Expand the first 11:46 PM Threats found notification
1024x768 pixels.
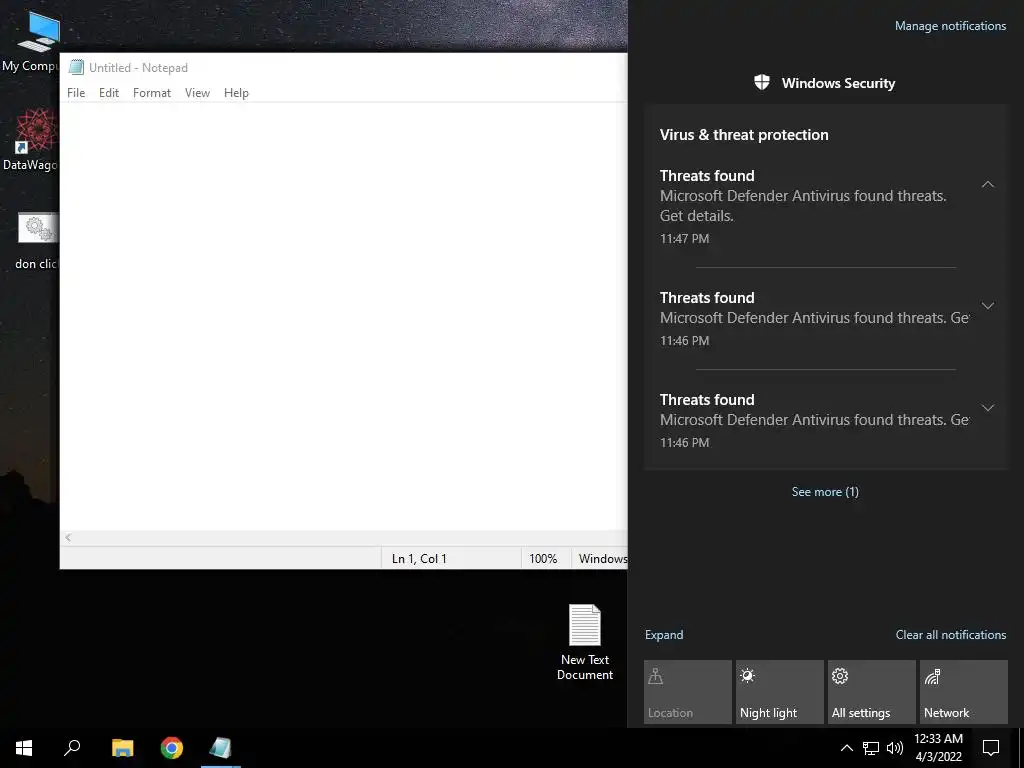(988, 306)
